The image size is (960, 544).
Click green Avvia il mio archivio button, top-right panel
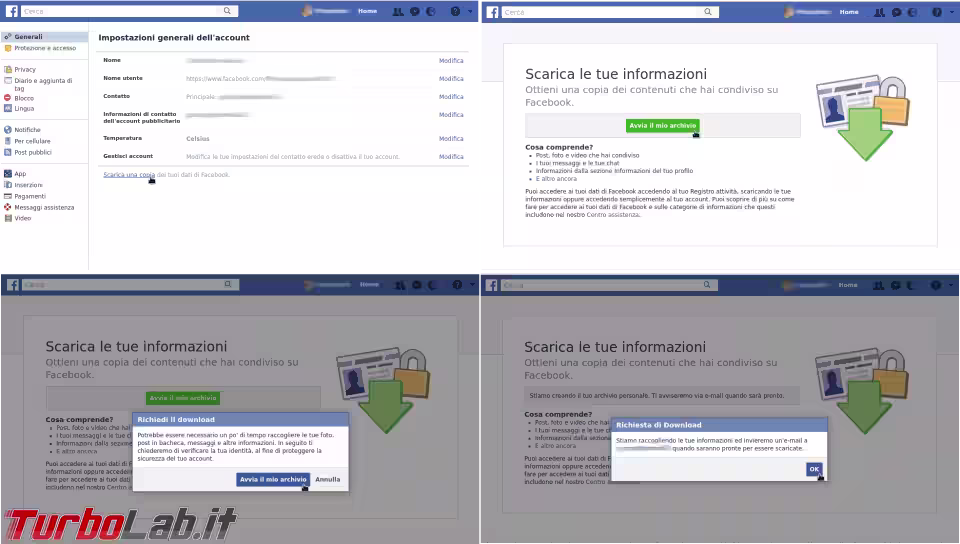(662, 125)
